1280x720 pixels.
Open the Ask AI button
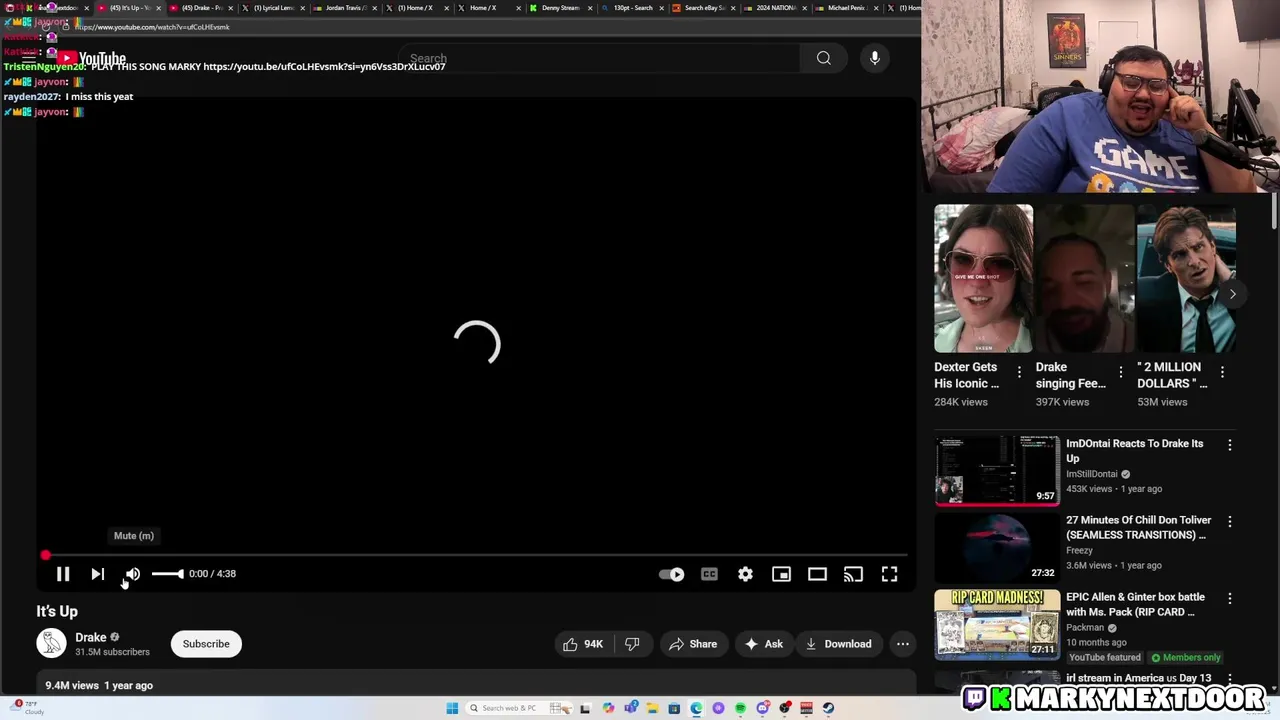coord(763,644)
